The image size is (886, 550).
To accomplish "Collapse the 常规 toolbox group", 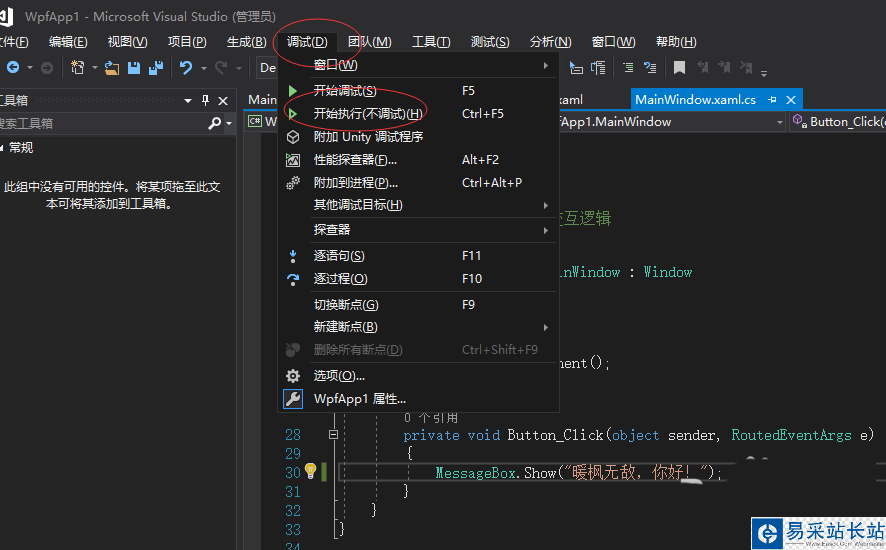I will coord(2,148).
